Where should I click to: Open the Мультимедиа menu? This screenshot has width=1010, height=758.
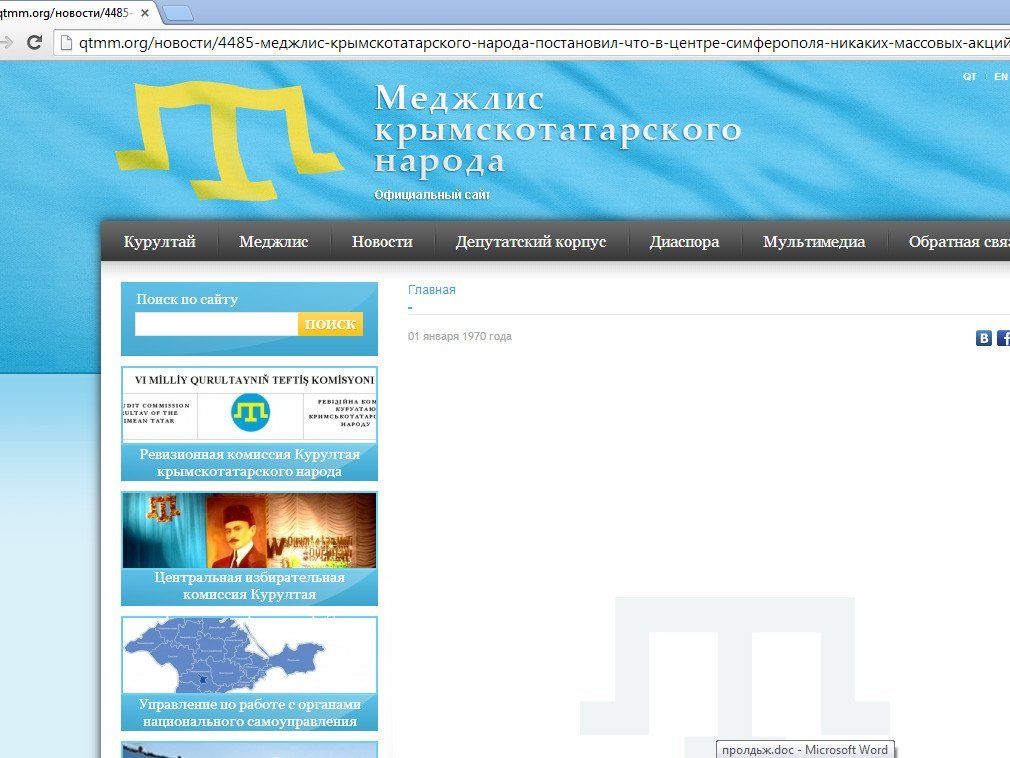814,242
